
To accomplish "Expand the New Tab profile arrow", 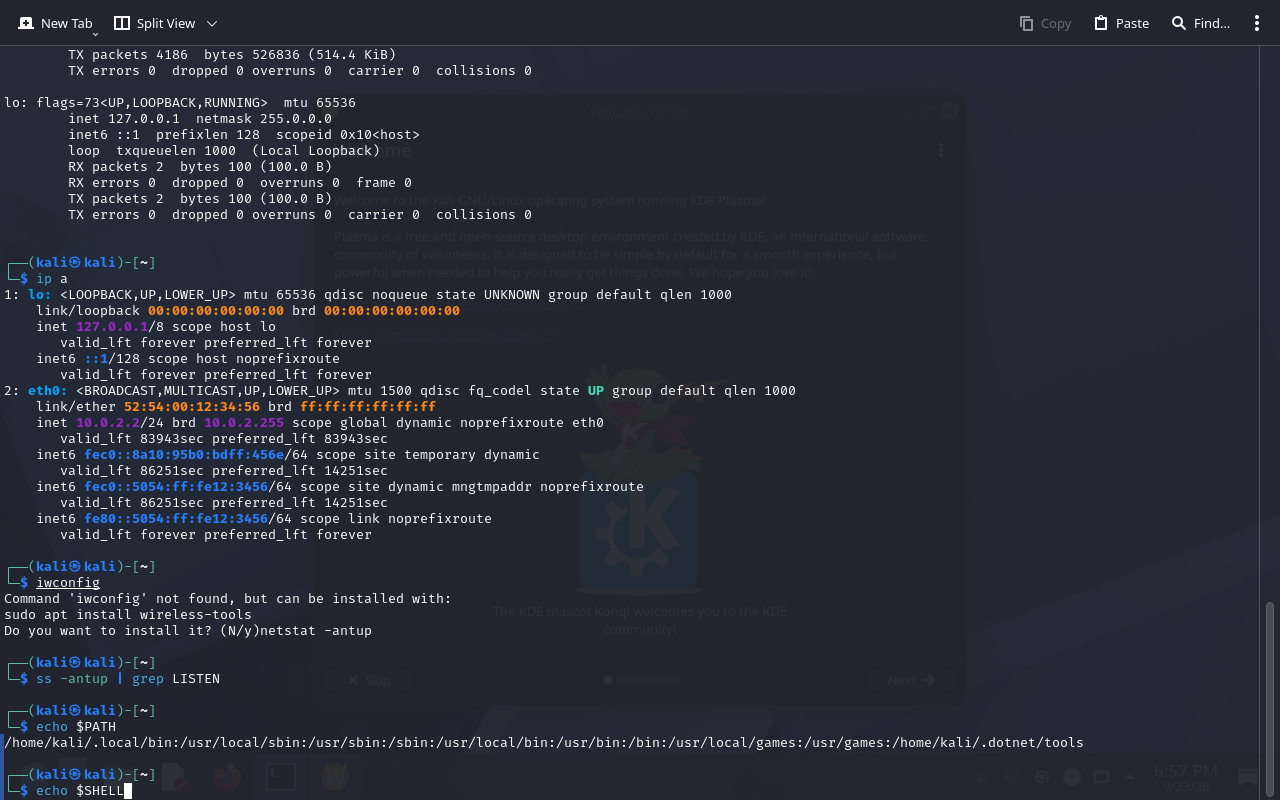I will pos(95,34).
